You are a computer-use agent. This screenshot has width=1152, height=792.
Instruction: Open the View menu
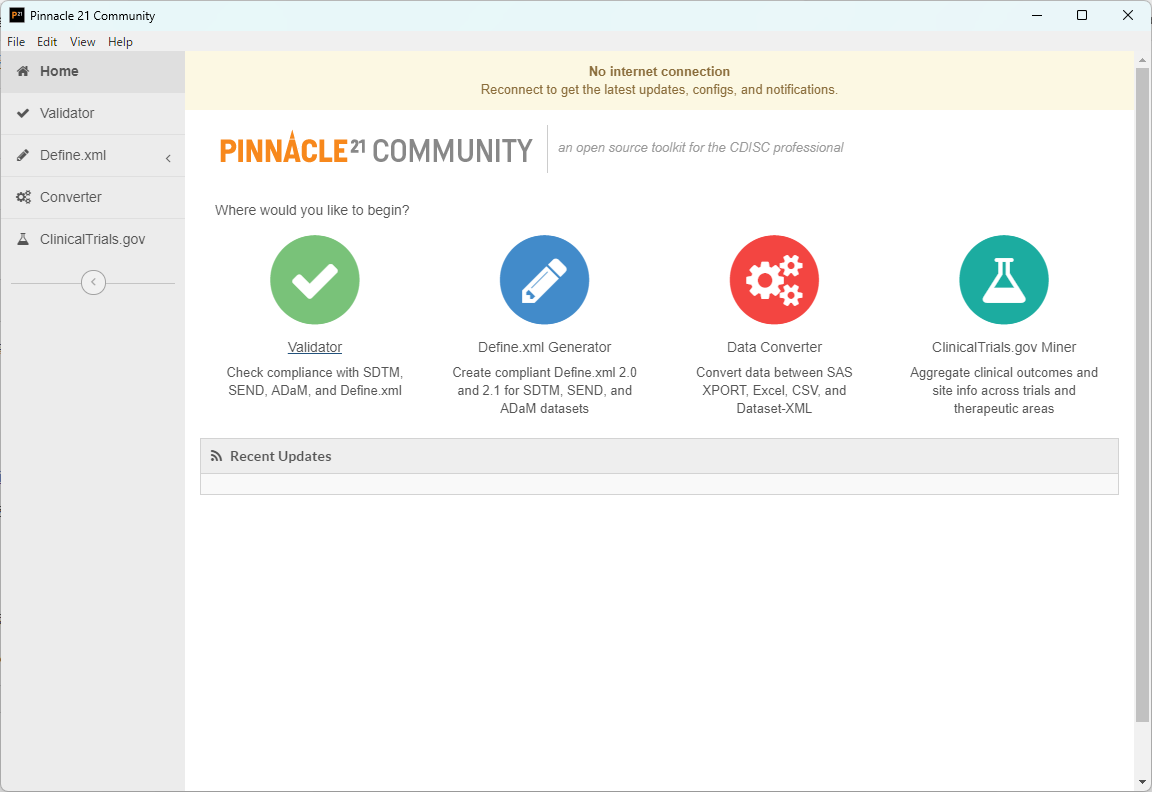(x=82, y=42)
